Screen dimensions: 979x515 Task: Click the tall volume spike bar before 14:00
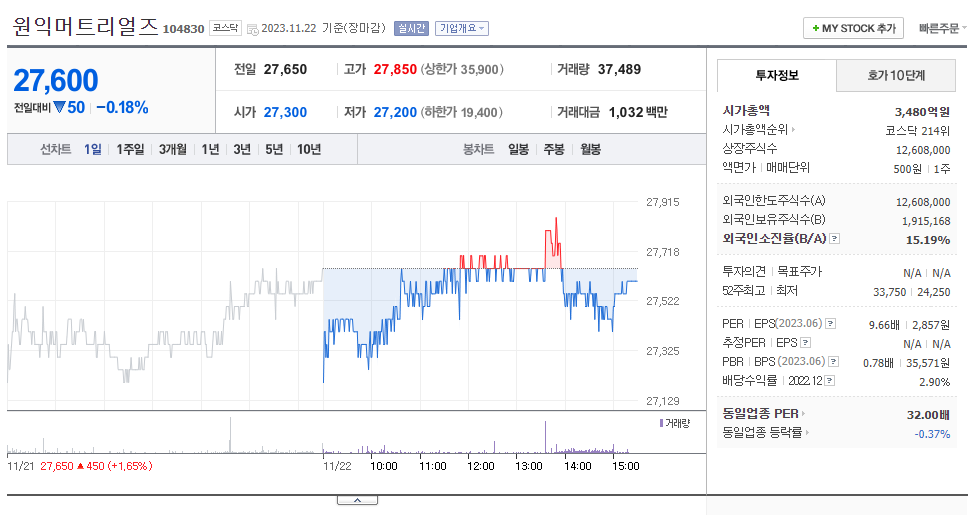pos(546,437)
